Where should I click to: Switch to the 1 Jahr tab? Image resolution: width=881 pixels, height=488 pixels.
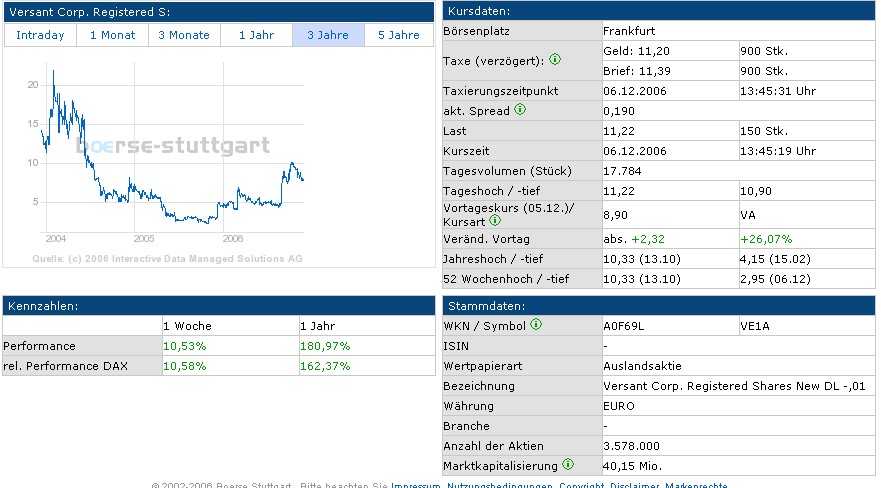point(256,35)
